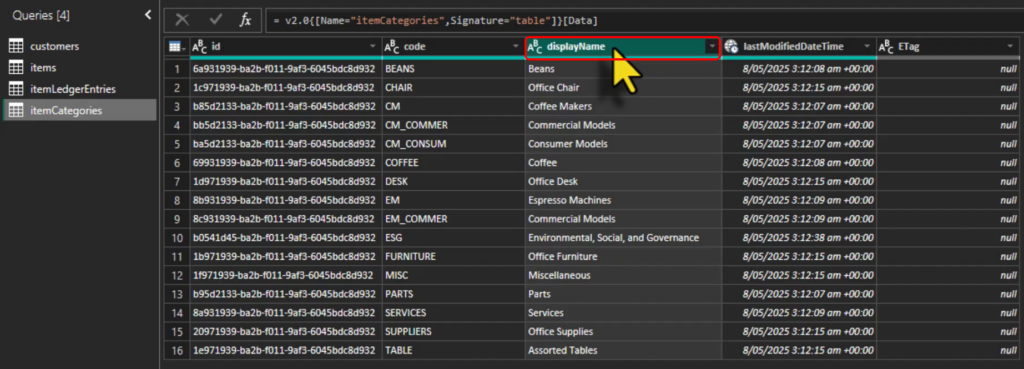This screenshot has width=1024, height=369.
Task: Click the cancel X icon in formula bar
Action: [182, 20]
